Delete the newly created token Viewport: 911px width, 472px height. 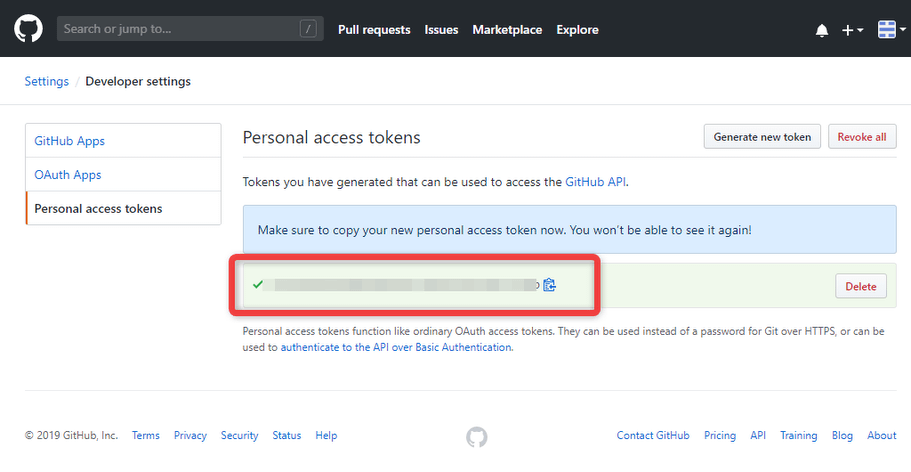pyautogui.click(x=861, y=286)
